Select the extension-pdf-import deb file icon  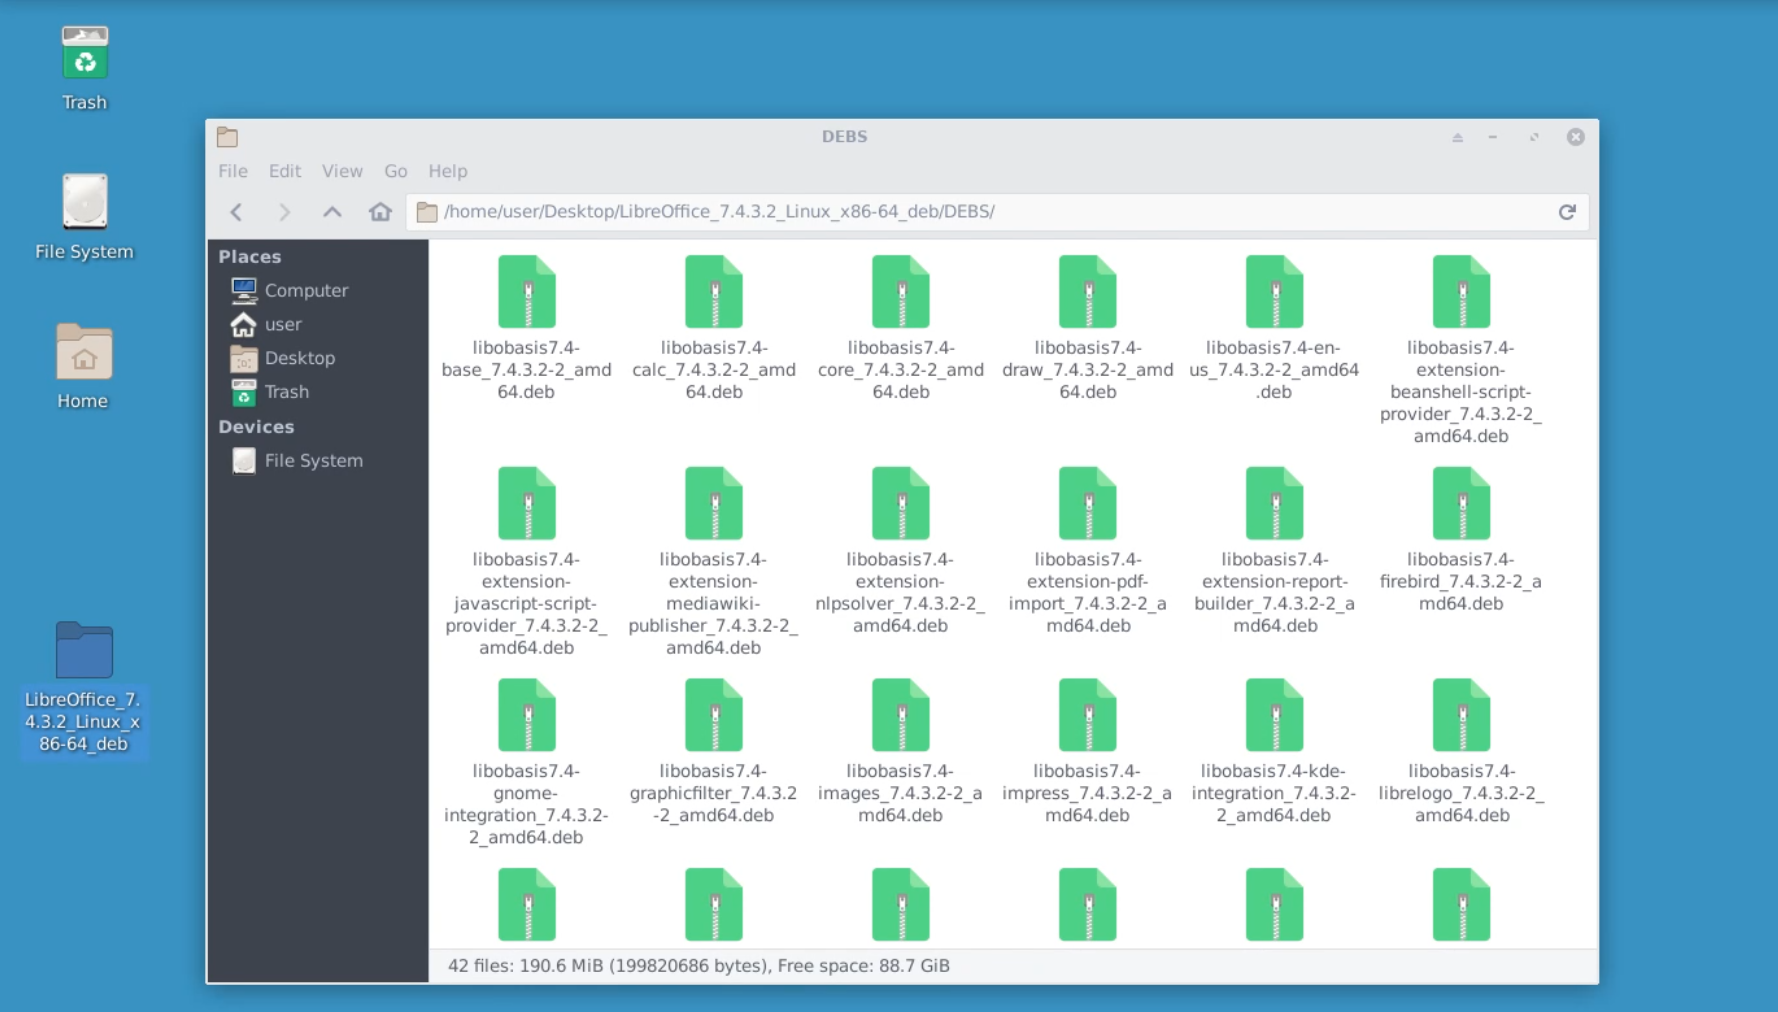point(1088,504)
